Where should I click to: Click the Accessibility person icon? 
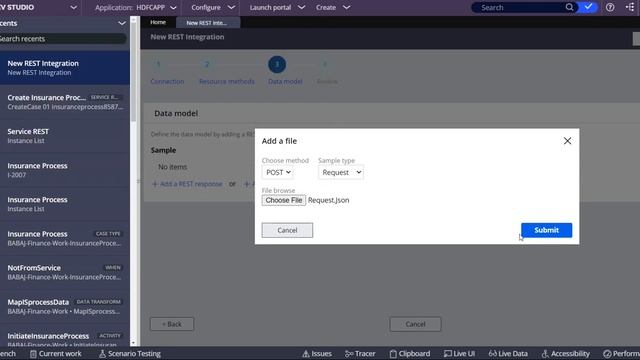(x=545, y=354)
